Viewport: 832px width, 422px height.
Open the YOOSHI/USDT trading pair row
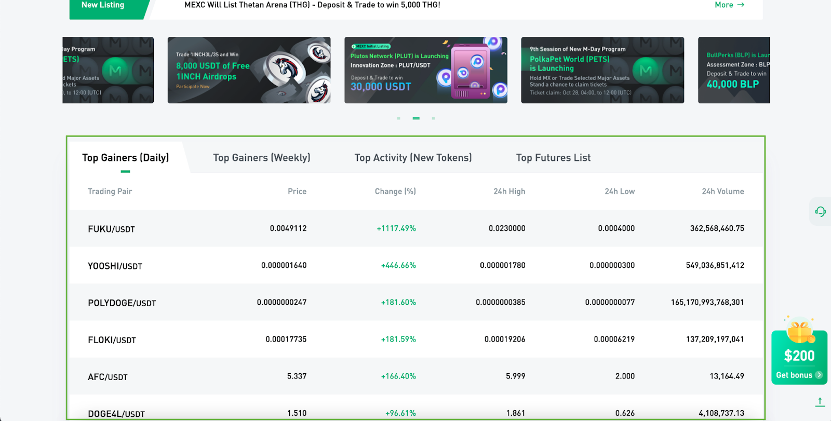tap(115, 266)
